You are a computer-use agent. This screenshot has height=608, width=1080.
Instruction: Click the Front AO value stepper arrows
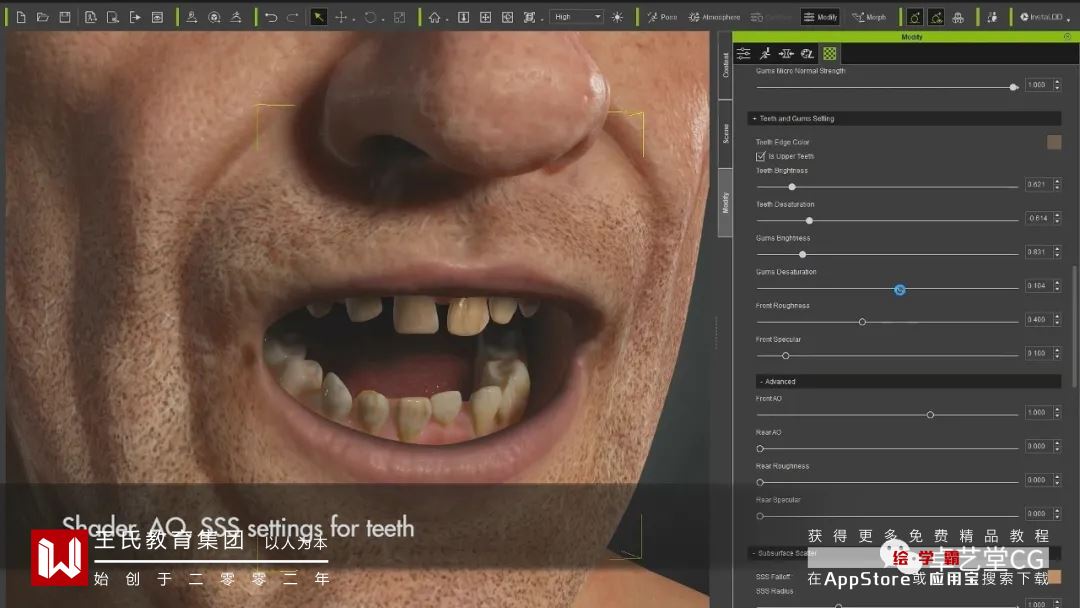[1057, 412]
